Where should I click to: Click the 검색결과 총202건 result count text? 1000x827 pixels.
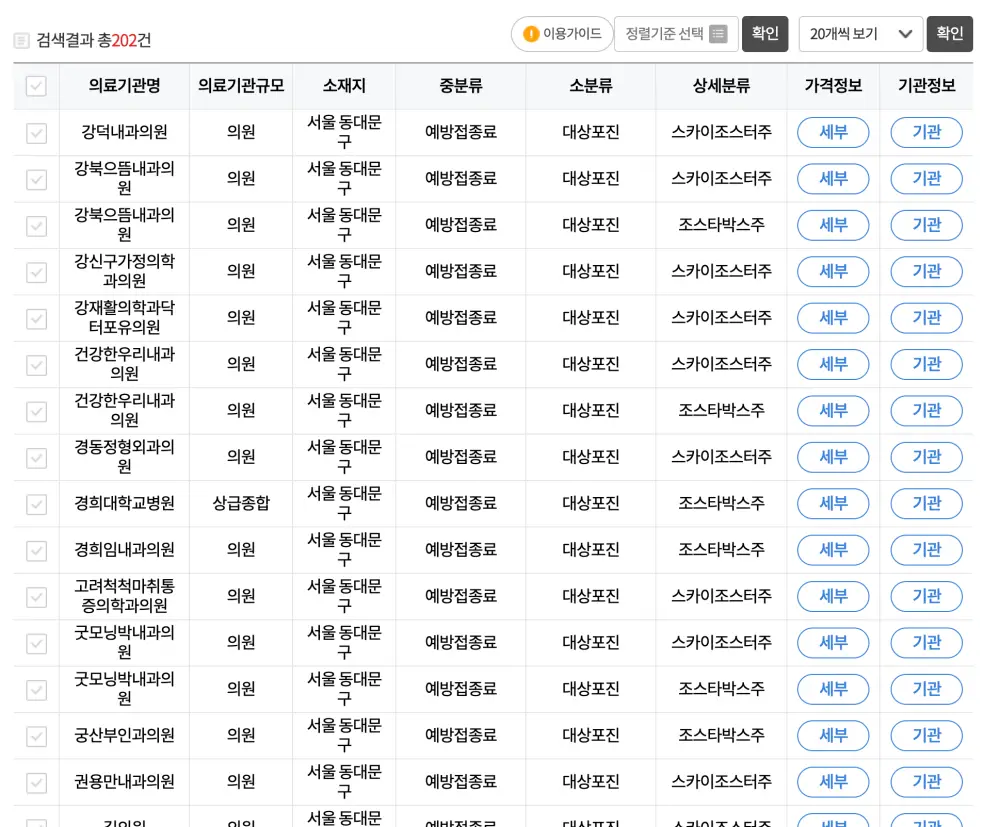point(94,41)
